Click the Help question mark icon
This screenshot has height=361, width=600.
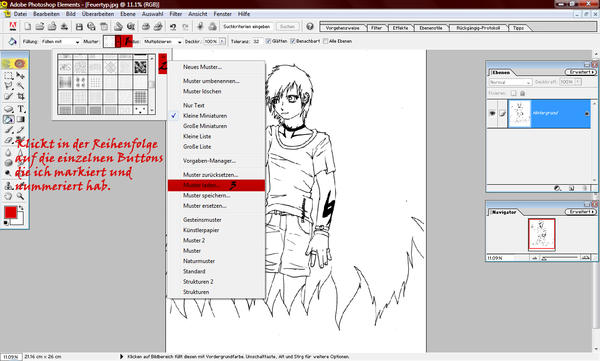pyautogui.click(x=310, y=26)
